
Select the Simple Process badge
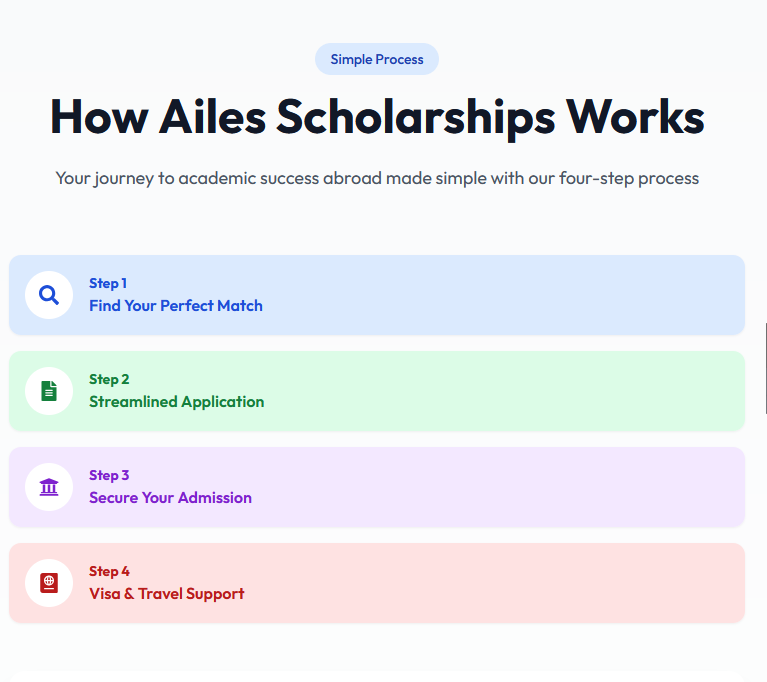click(377, 59)
